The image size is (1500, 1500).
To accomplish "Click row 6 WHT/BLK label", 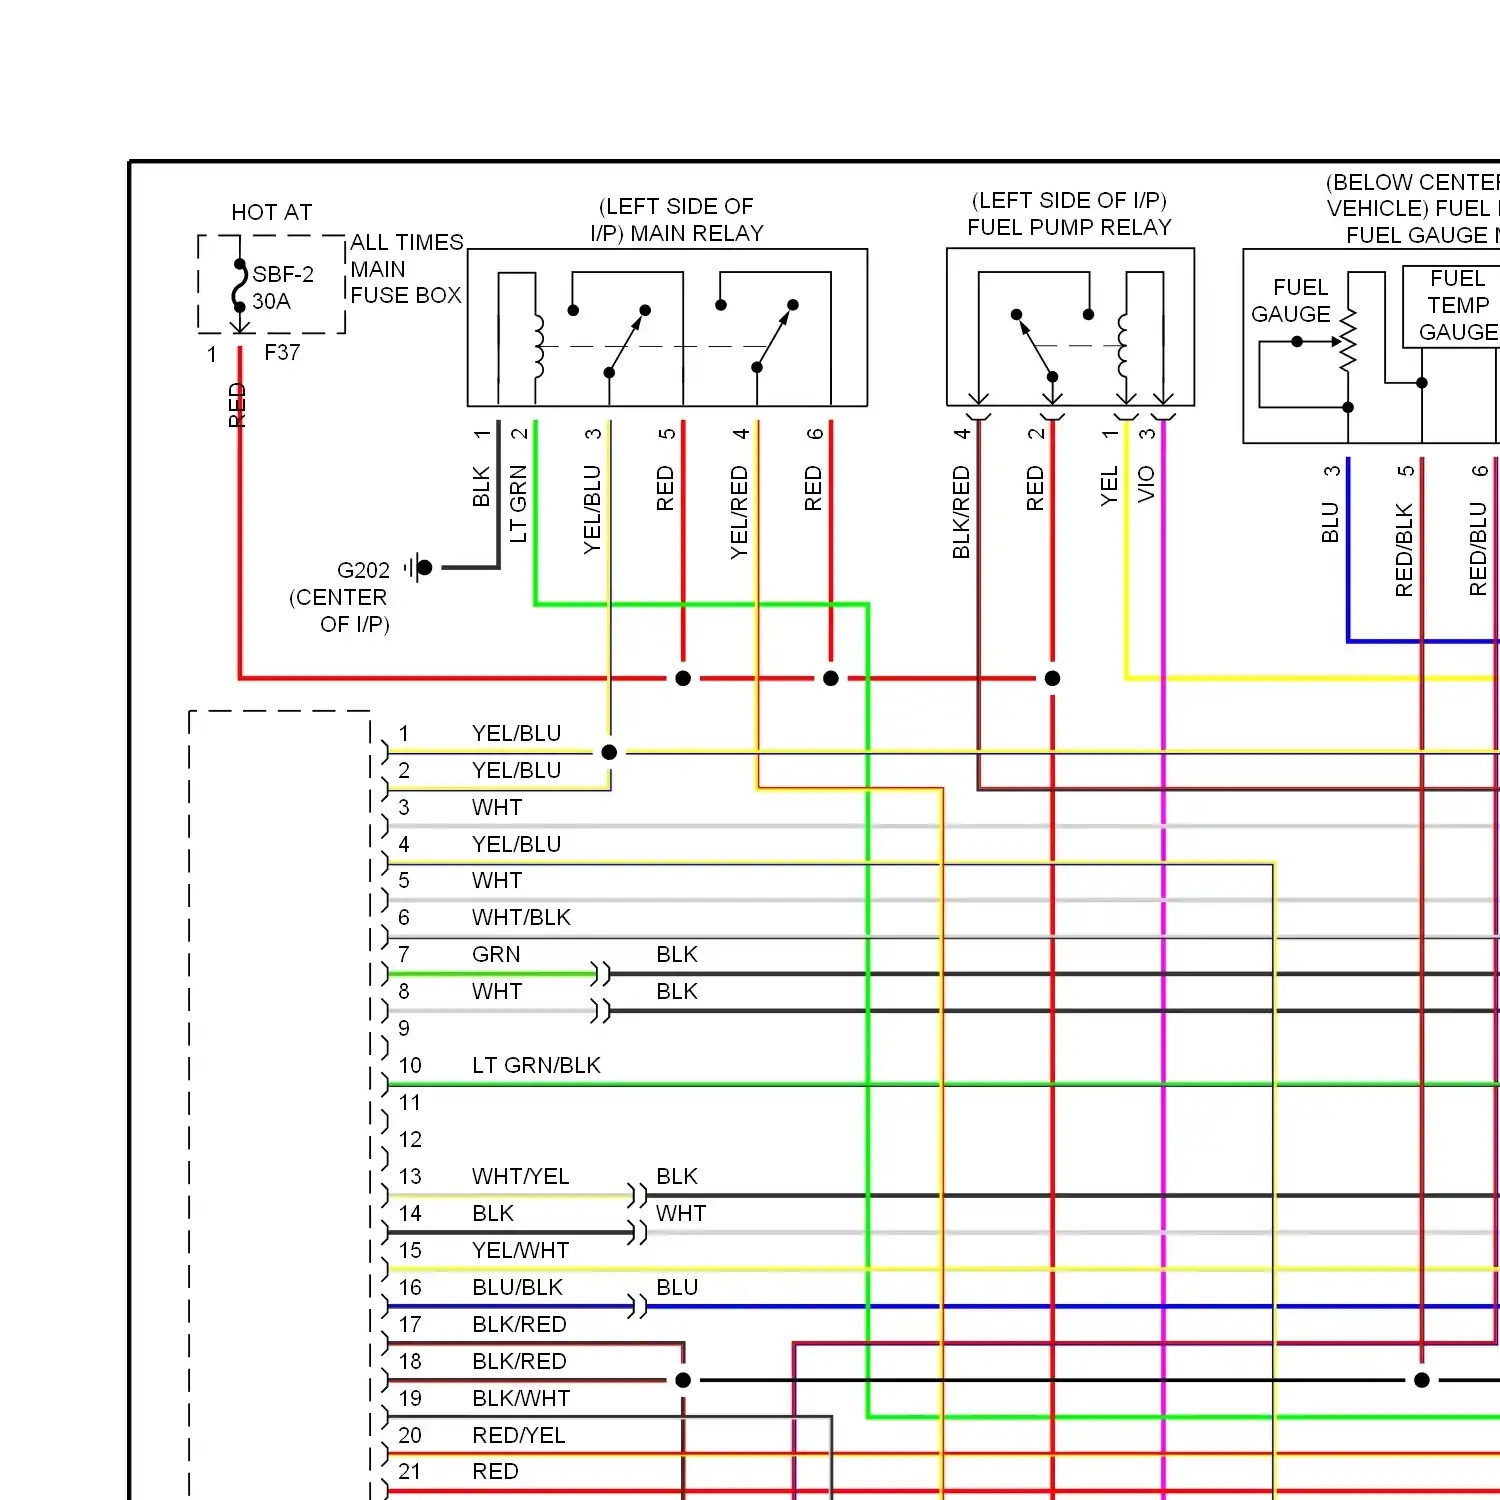I will [x=521, y=917].
